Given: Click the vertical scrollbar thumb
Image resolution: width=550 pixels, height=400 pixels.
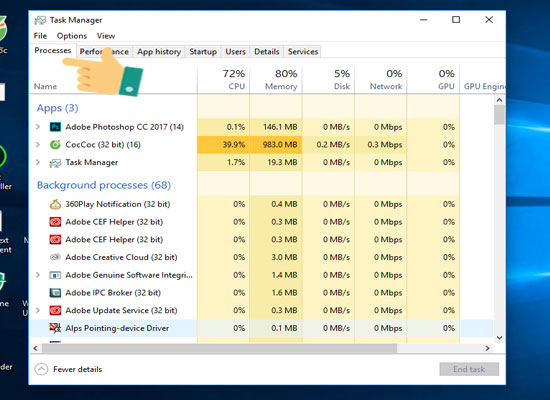Looking at the screenshot, I should click(x=499, y=115).
